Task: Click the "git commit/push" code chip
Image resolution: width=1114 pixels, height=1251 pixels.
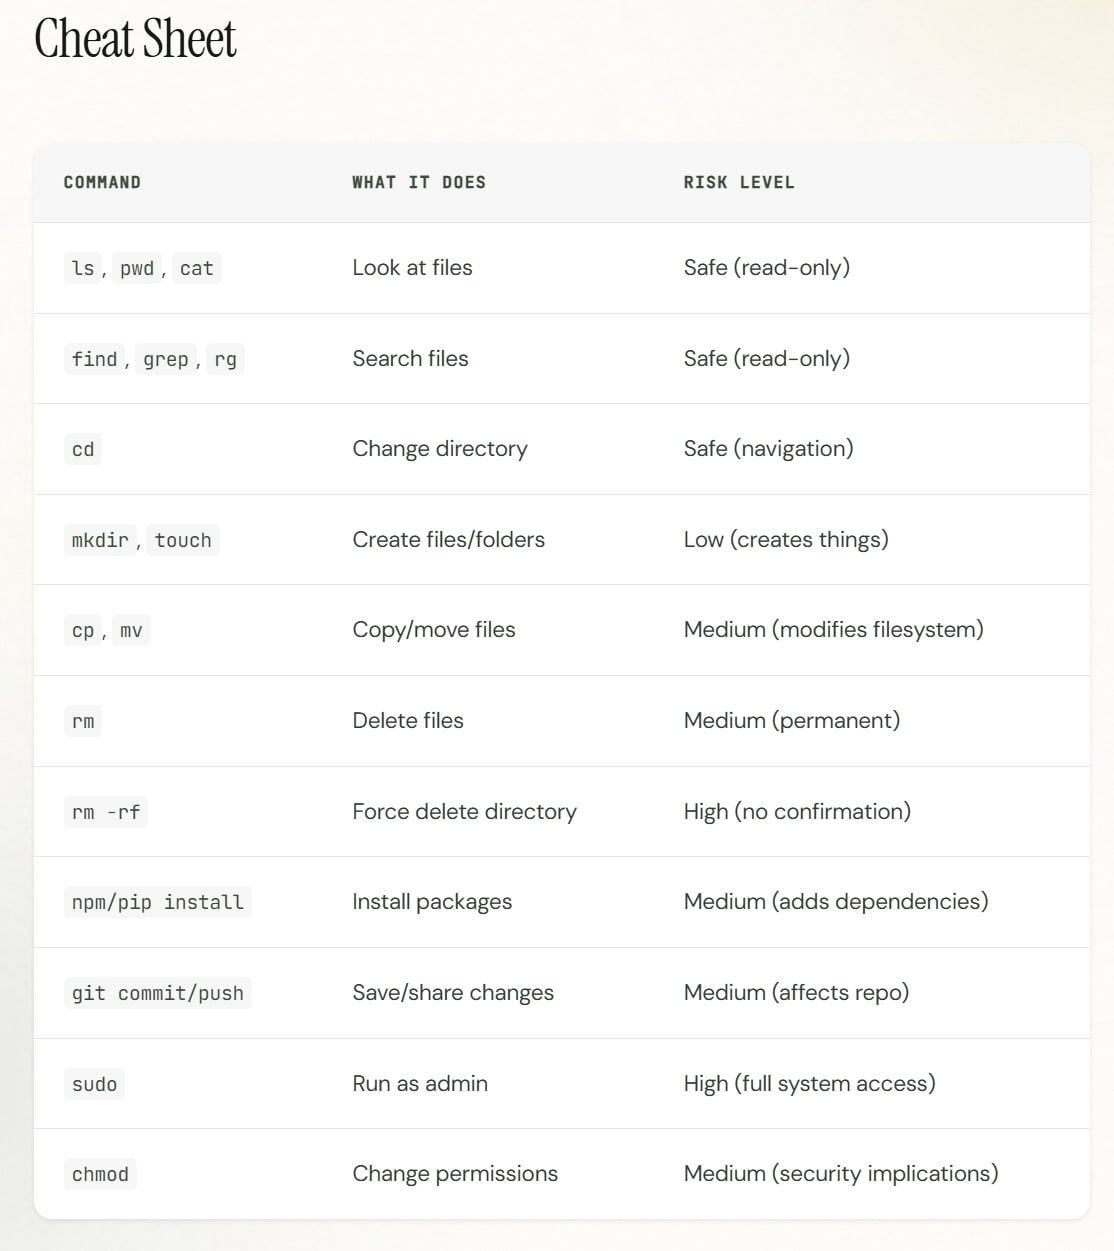Action: [x=157, y=993]
